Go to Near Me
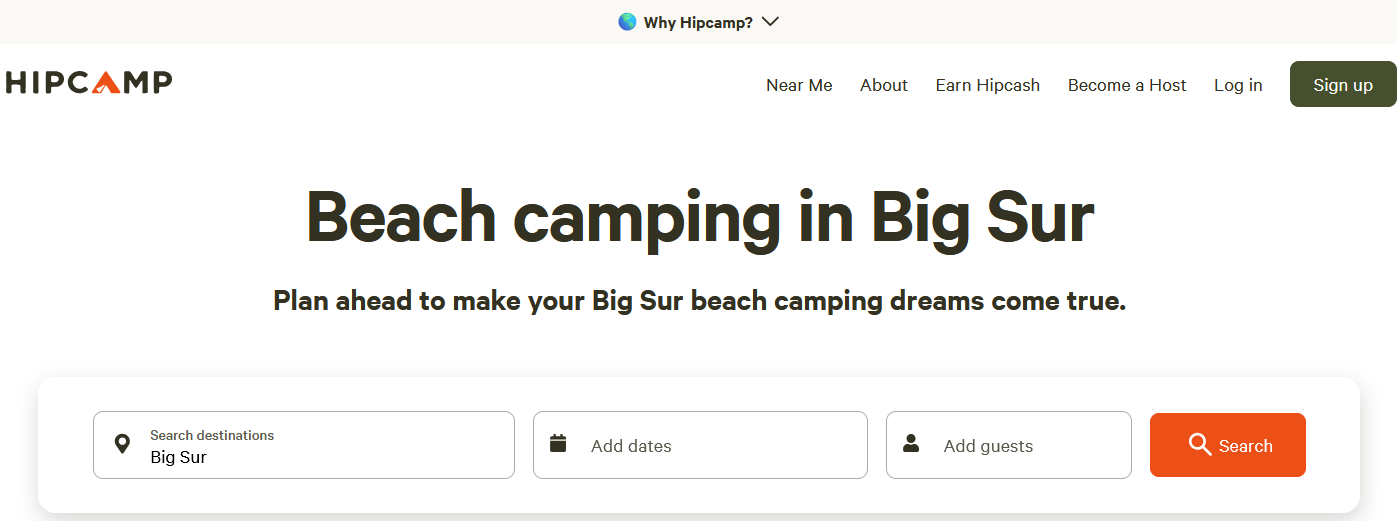 [x=799, y=85]
